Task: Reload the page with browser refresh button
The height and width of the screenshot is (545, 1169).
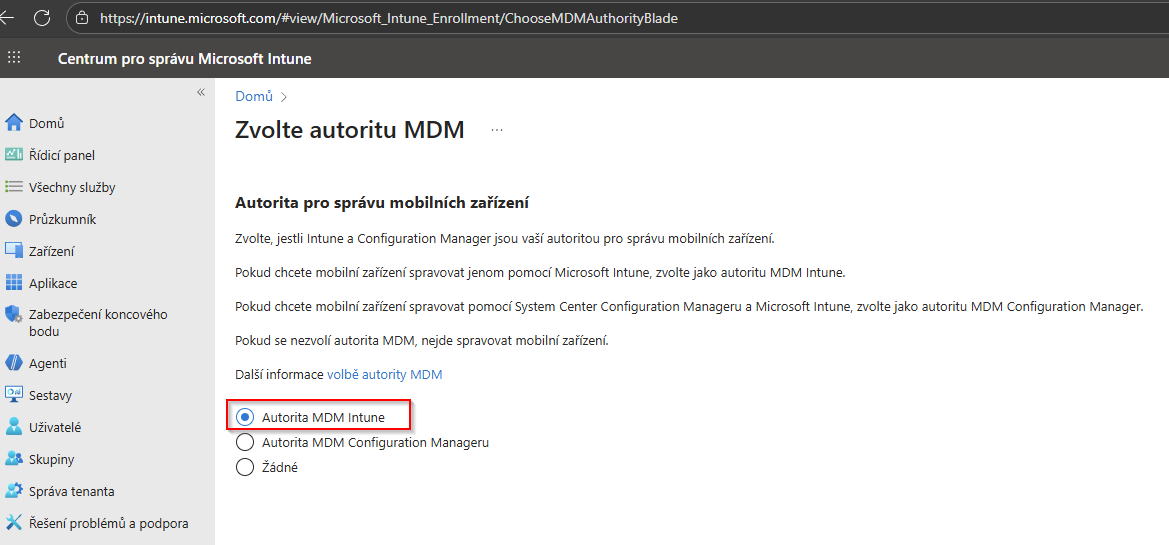Action: click(42, 18)
